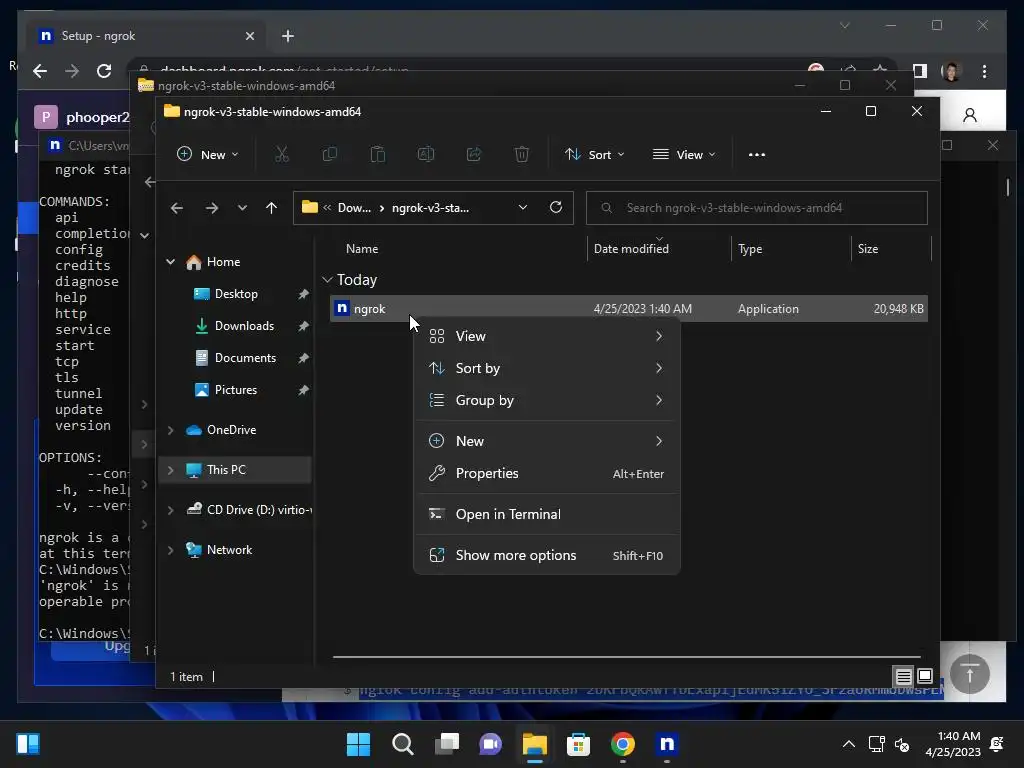Click Dow... breadcrumb in address bar

click(x=354, y=208)
